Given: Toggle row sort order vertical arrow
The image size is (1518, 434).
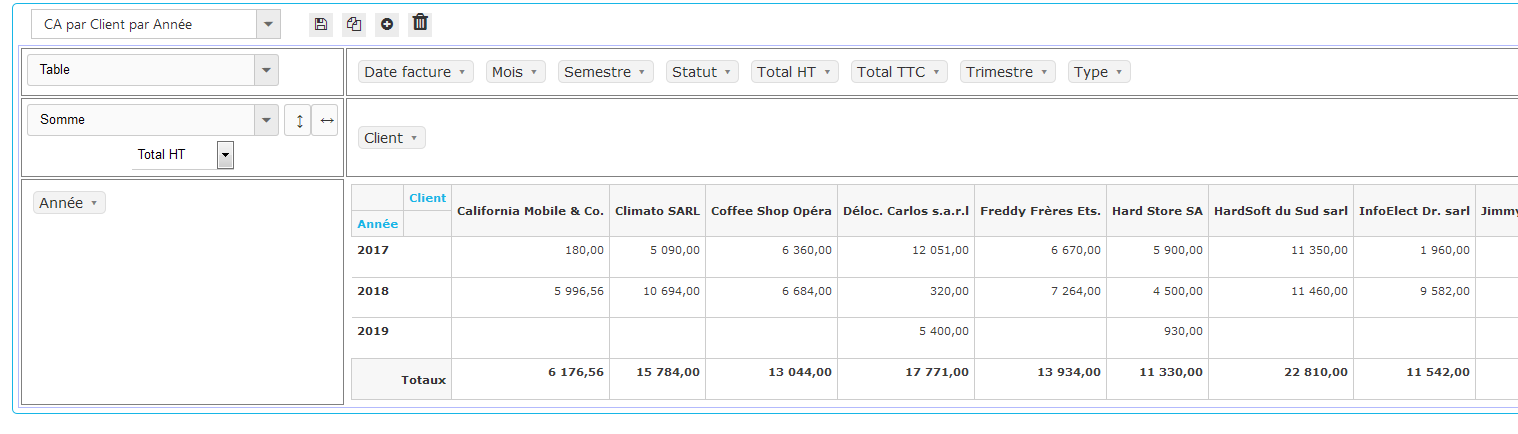Looking at the screenshot, I should 298,120.
